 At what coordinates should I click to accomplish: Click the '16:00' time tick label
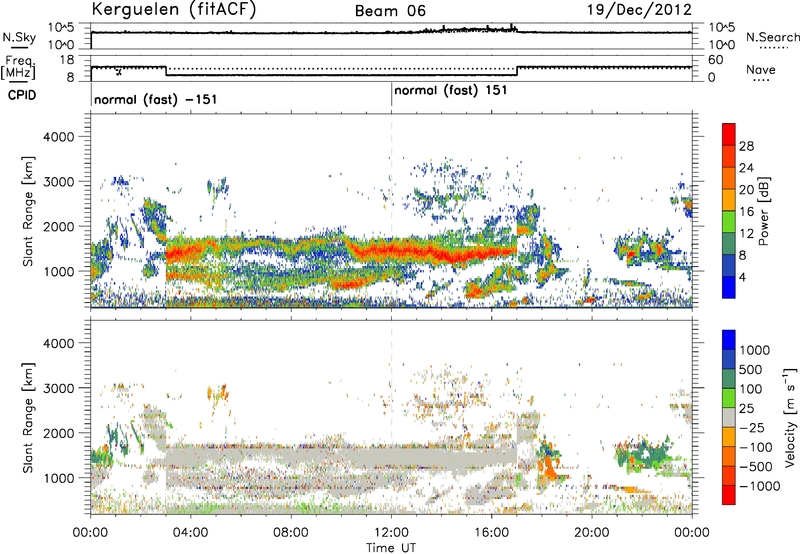click(x=491, y=533)
